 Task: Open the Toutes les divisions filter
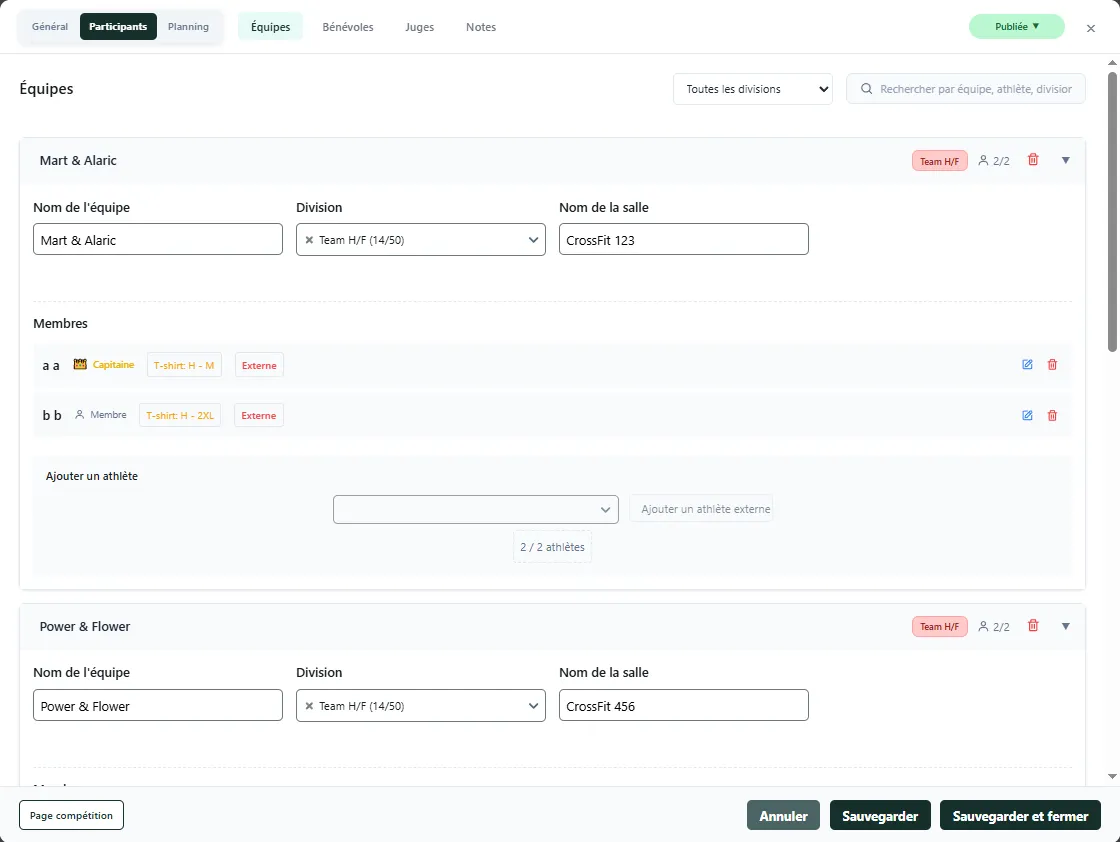pyautogui.click(x=752, y=89)
